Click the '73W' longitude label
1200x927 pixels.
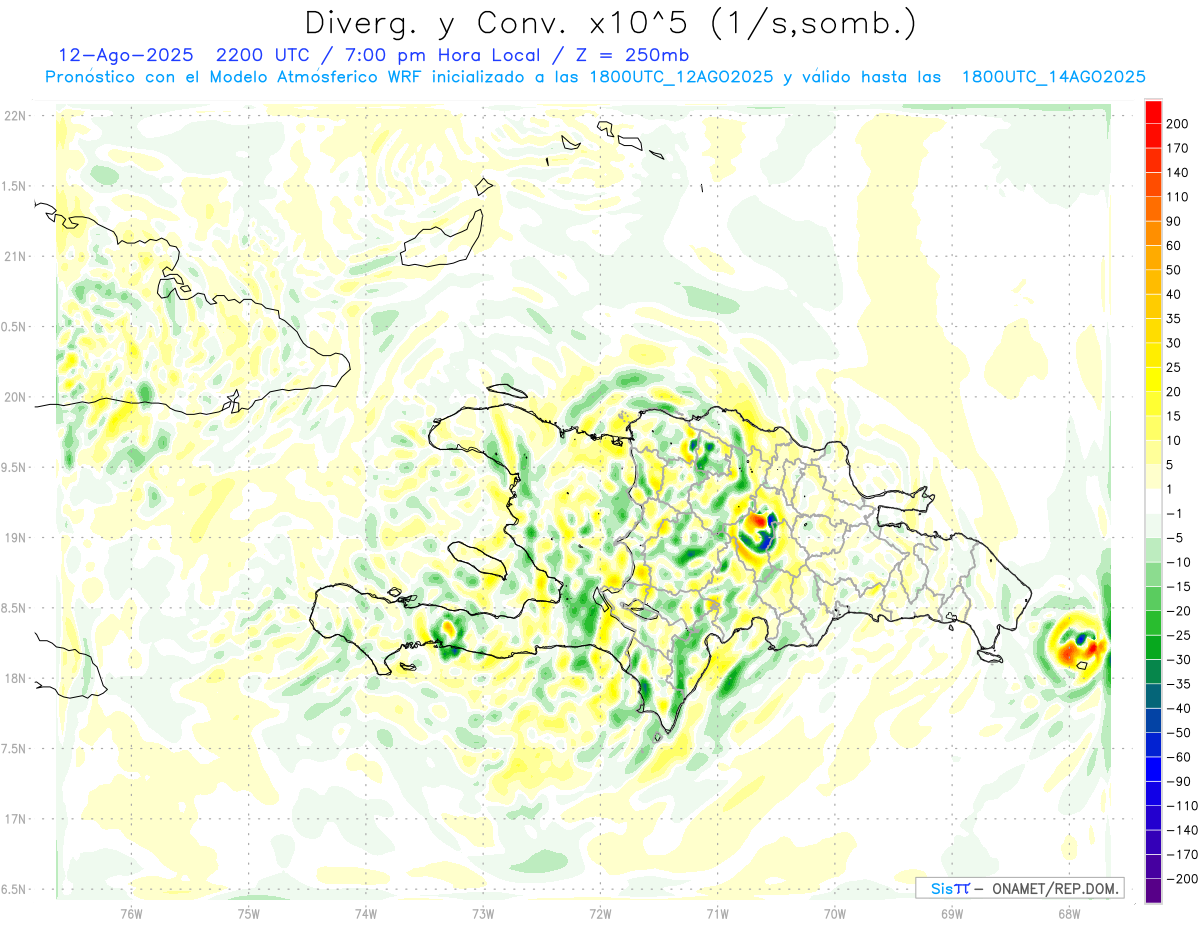coord(482,914)
